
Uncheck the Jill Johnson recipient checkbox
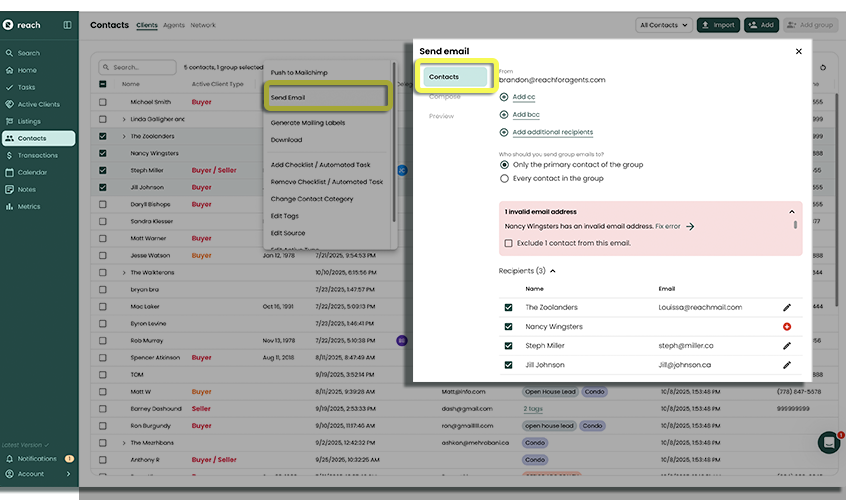pyautogui.click(x=509, y=365)
